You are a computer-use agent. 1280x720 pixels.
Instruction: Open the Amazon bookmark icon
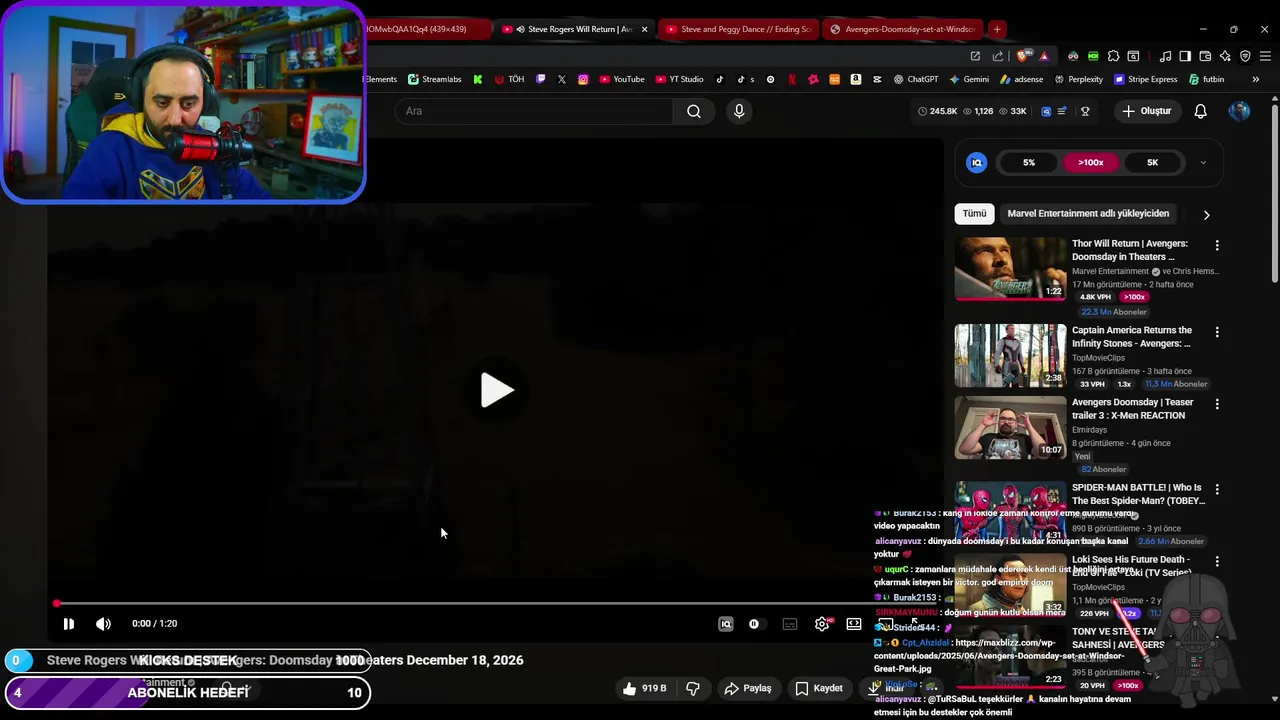[x=856, y=79]
